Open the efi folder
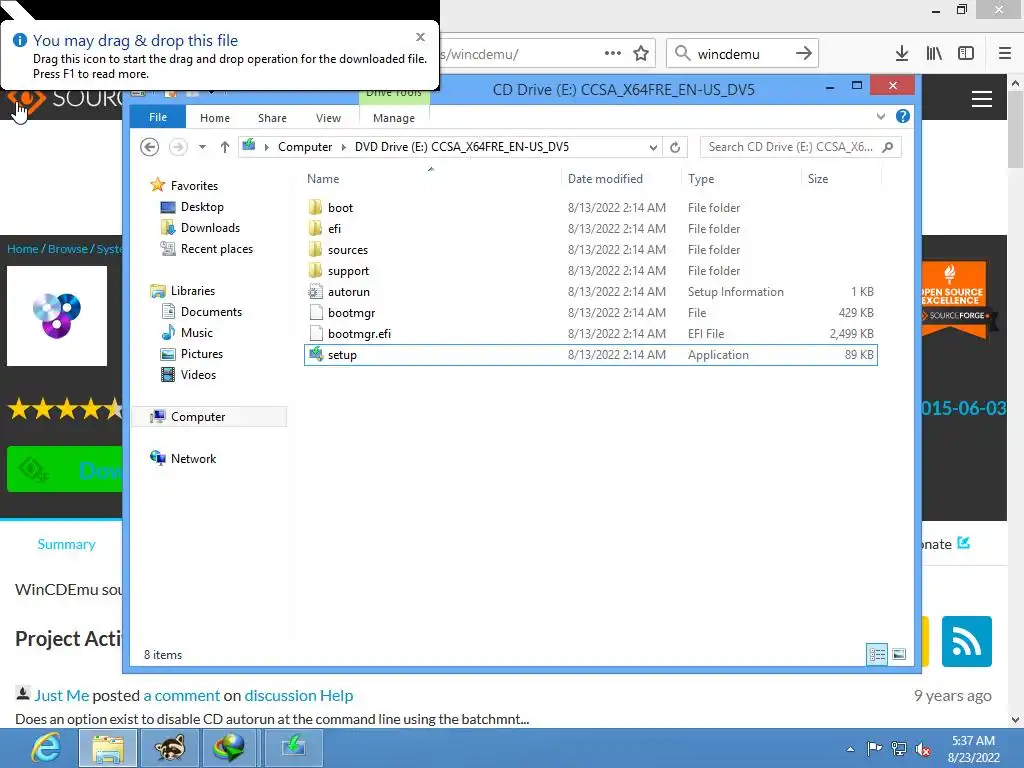The height and width of the screenshot is (768, 1024). point(334,229)
